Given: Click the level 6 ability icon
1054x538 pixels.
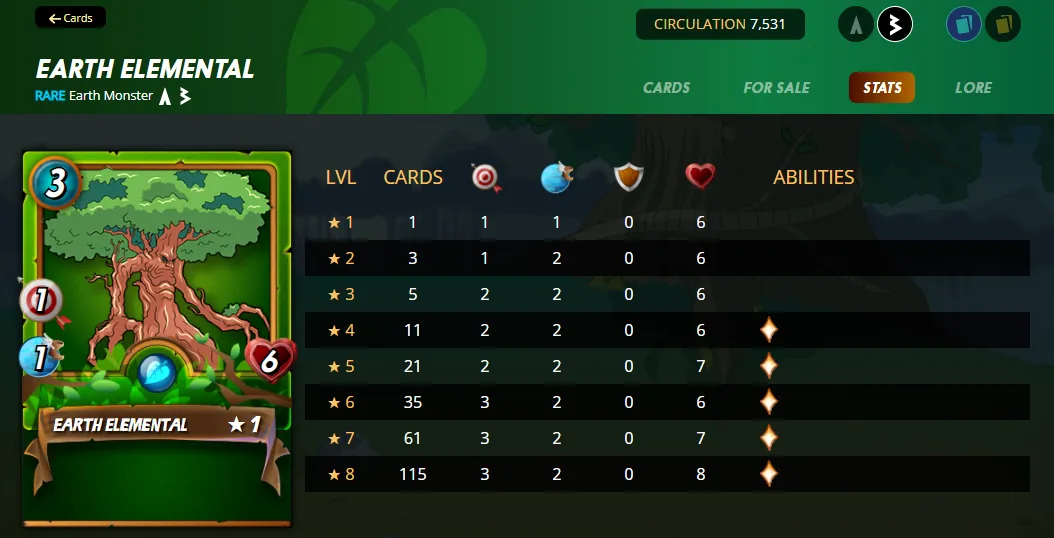Looking at the screenshot, I should tap(769, 402).
